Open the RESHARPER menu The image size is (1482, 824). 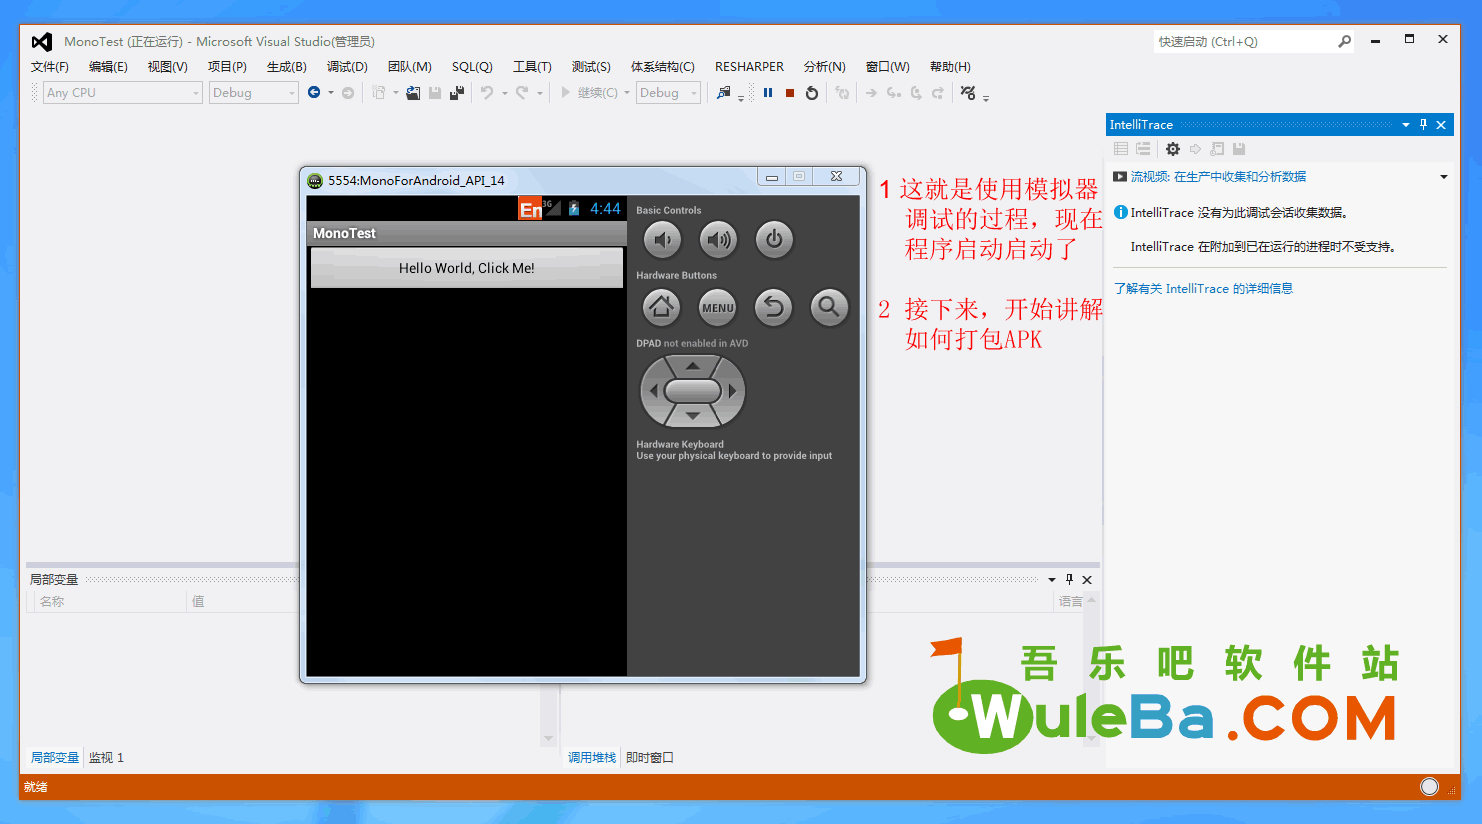[749, 67]
